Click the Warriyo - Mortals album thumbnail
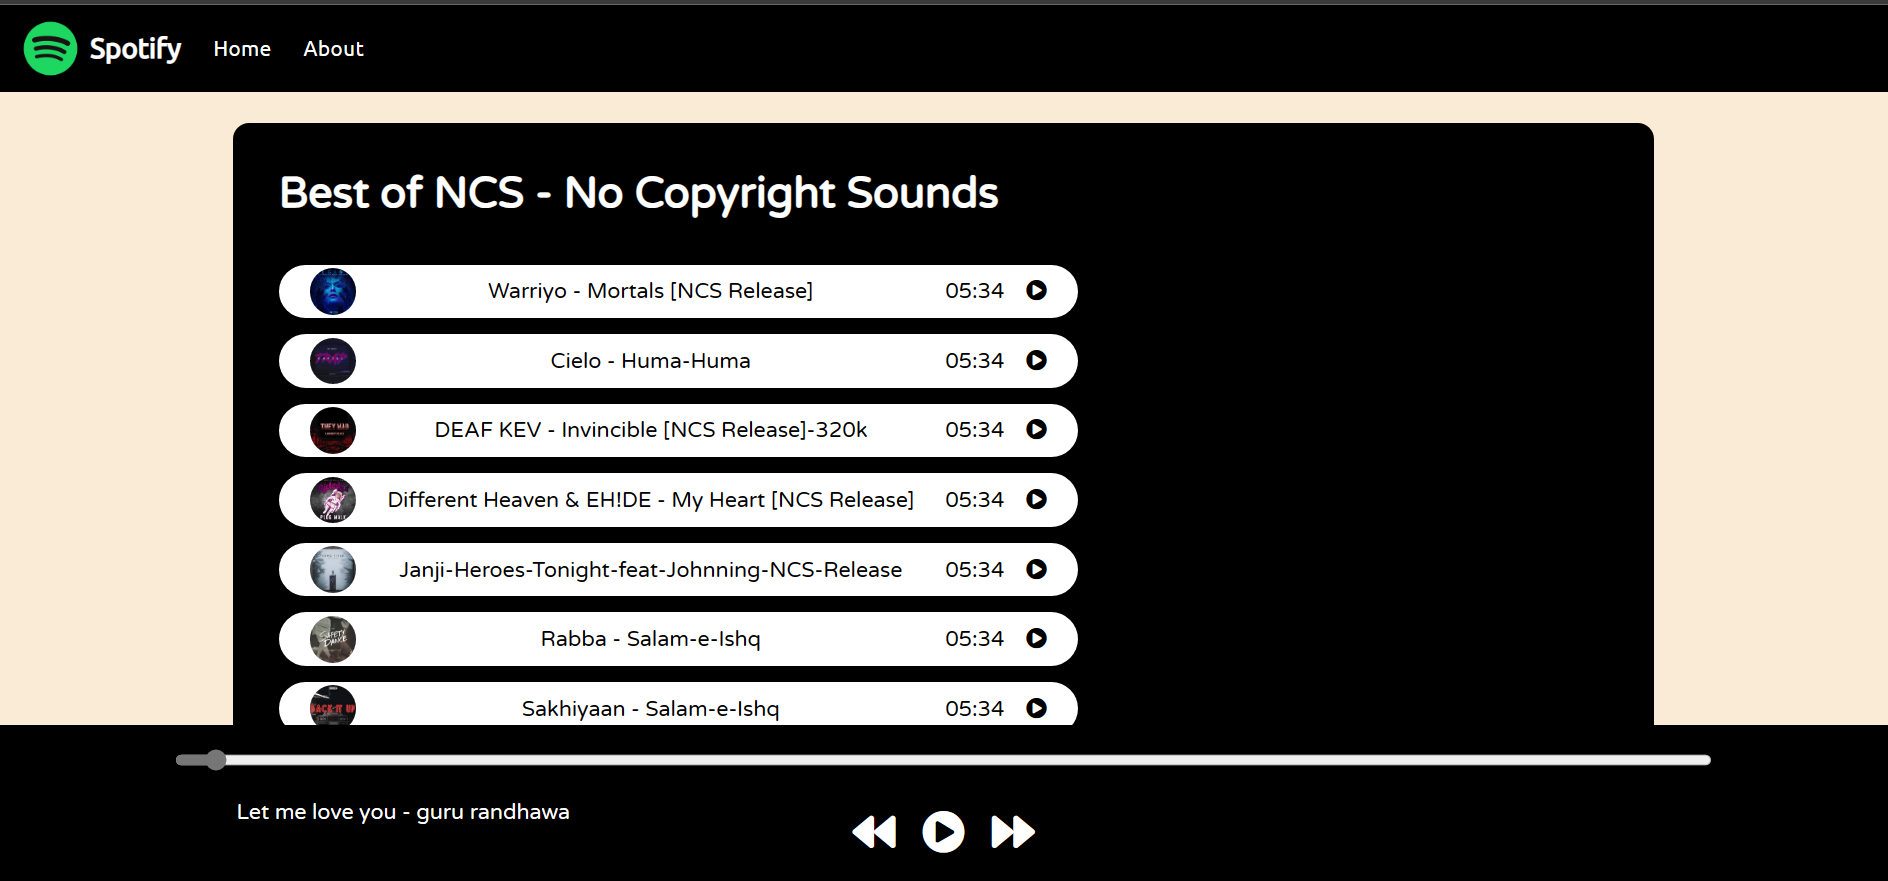The image size is (1888, 881). pos(333,291)
